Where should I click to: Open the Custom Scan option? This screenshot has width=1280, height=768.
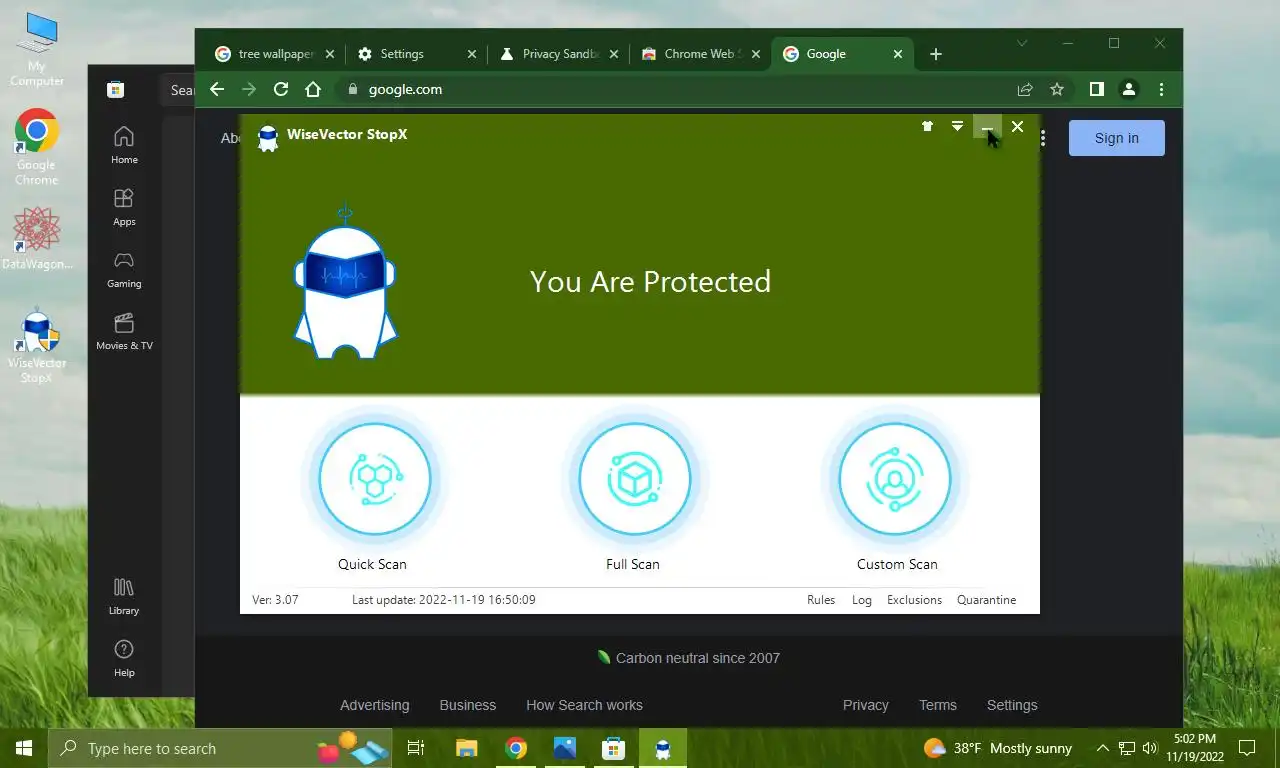coord(894,479)
